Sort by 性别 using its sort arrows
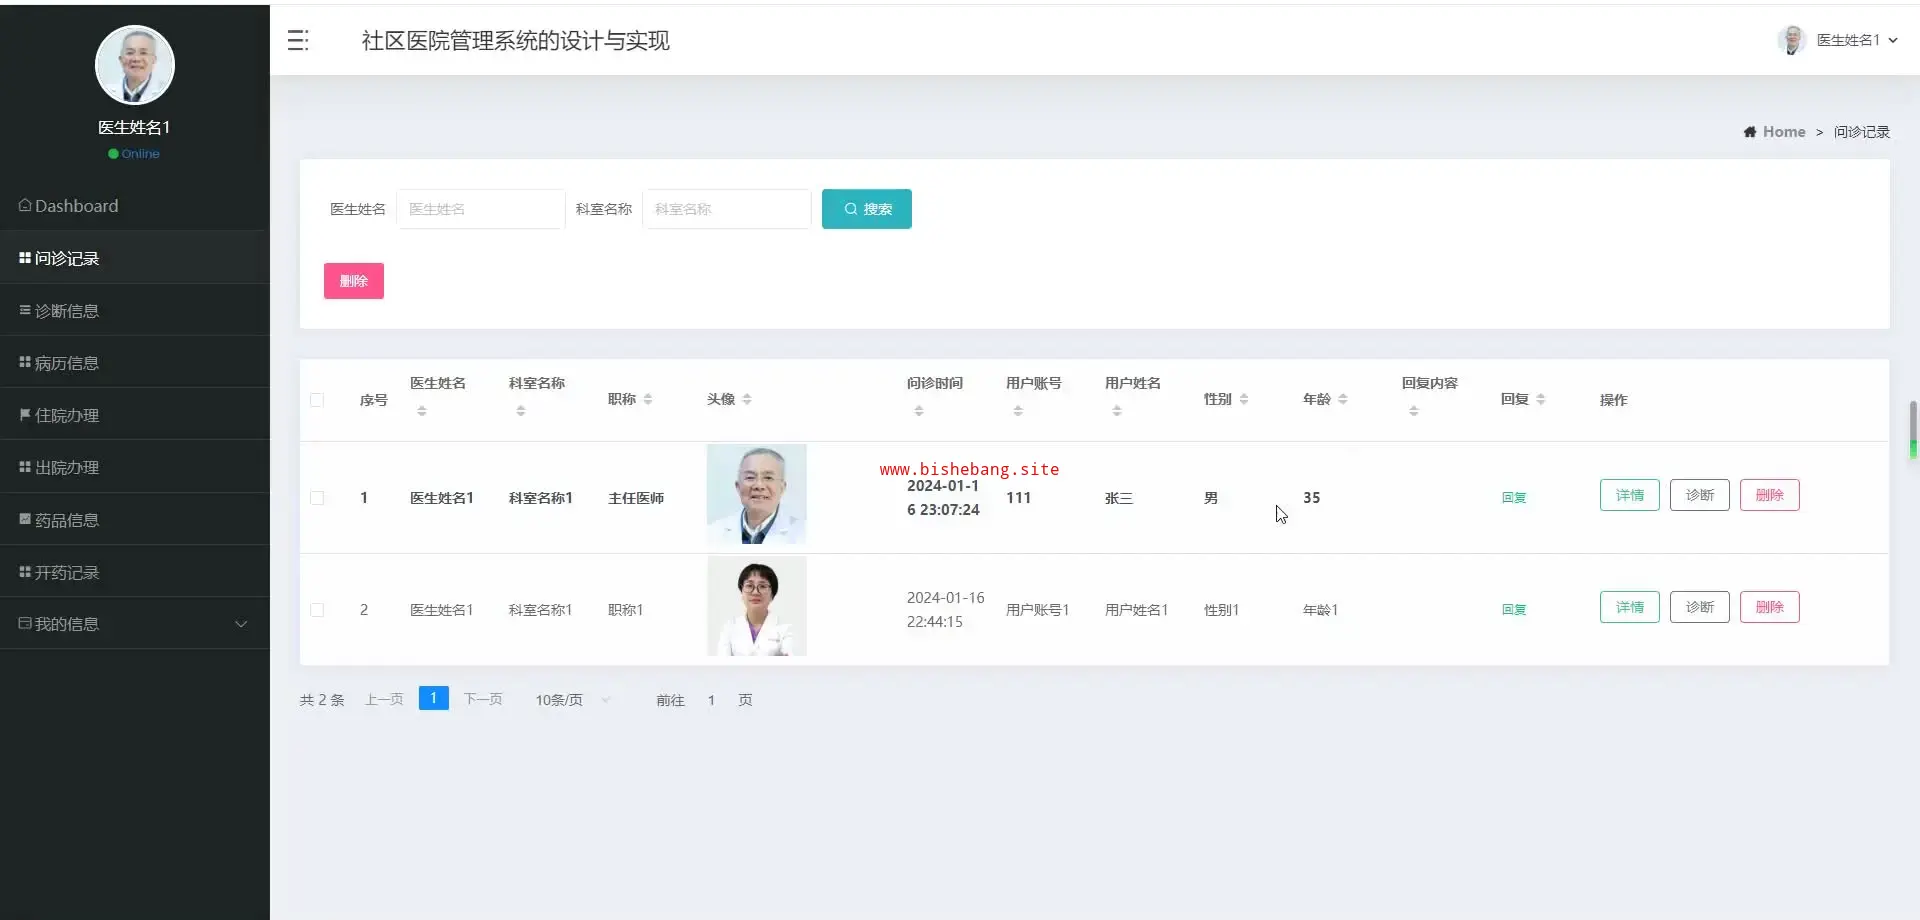 pyautogui.click(x=1244, y=399)
